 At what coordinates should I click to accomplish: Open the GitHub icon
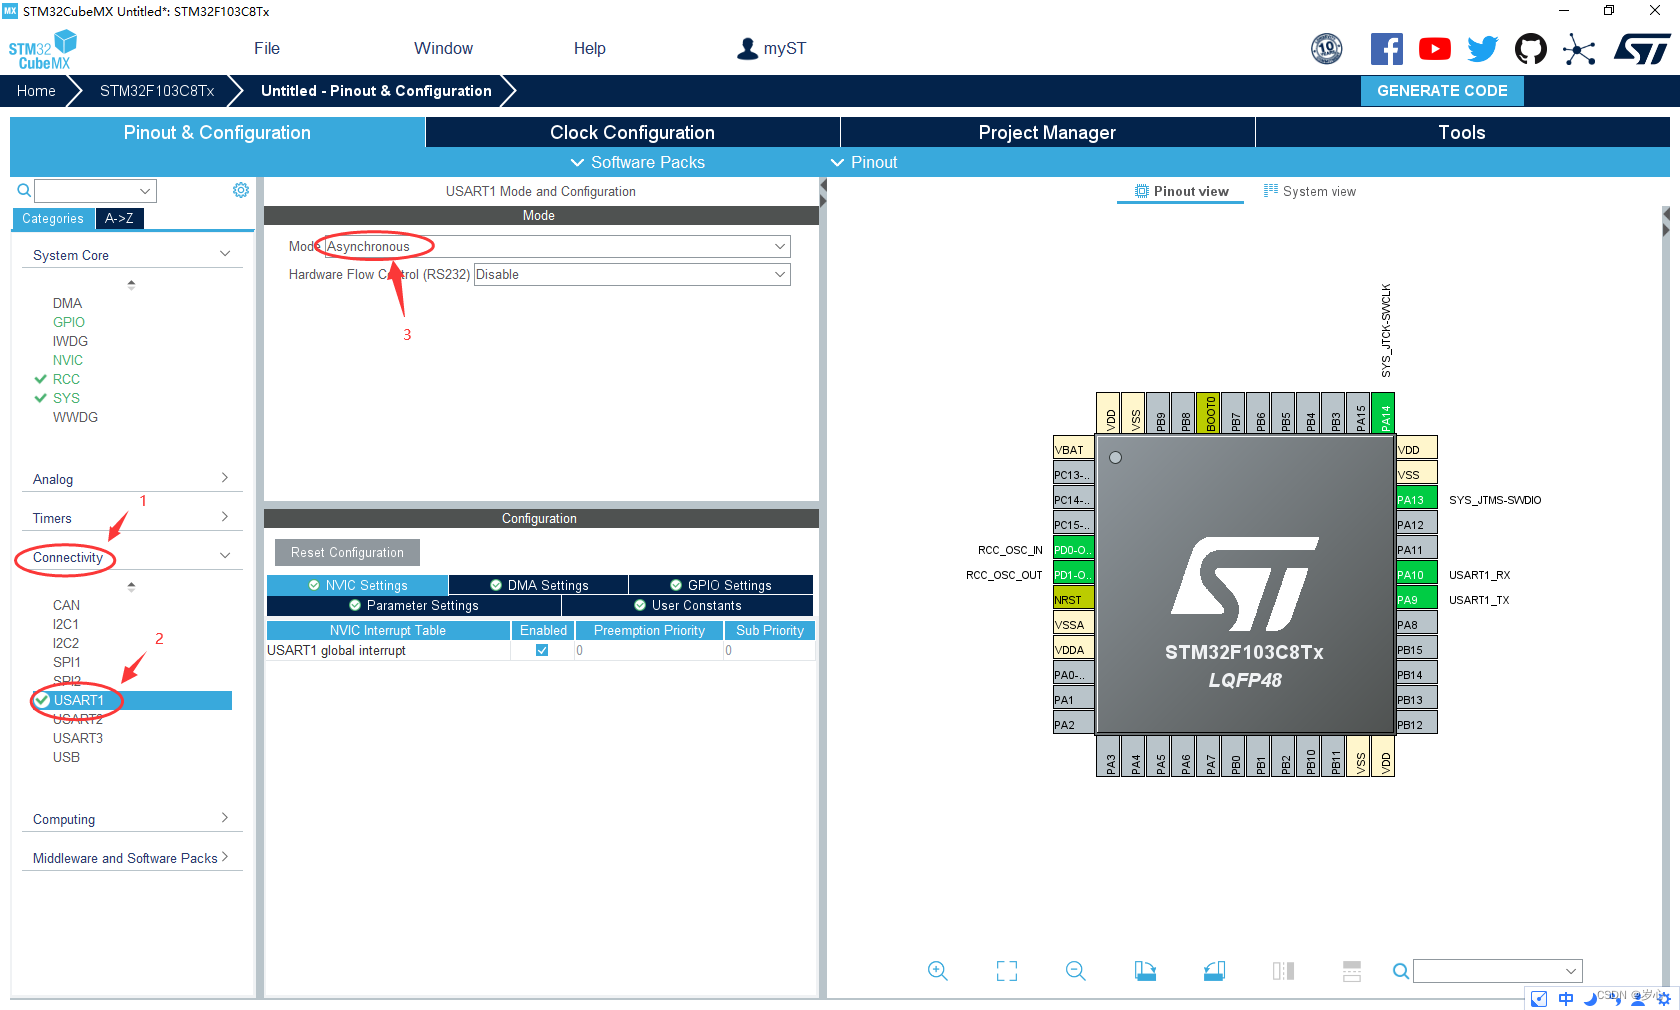[x=1530, y=49]
